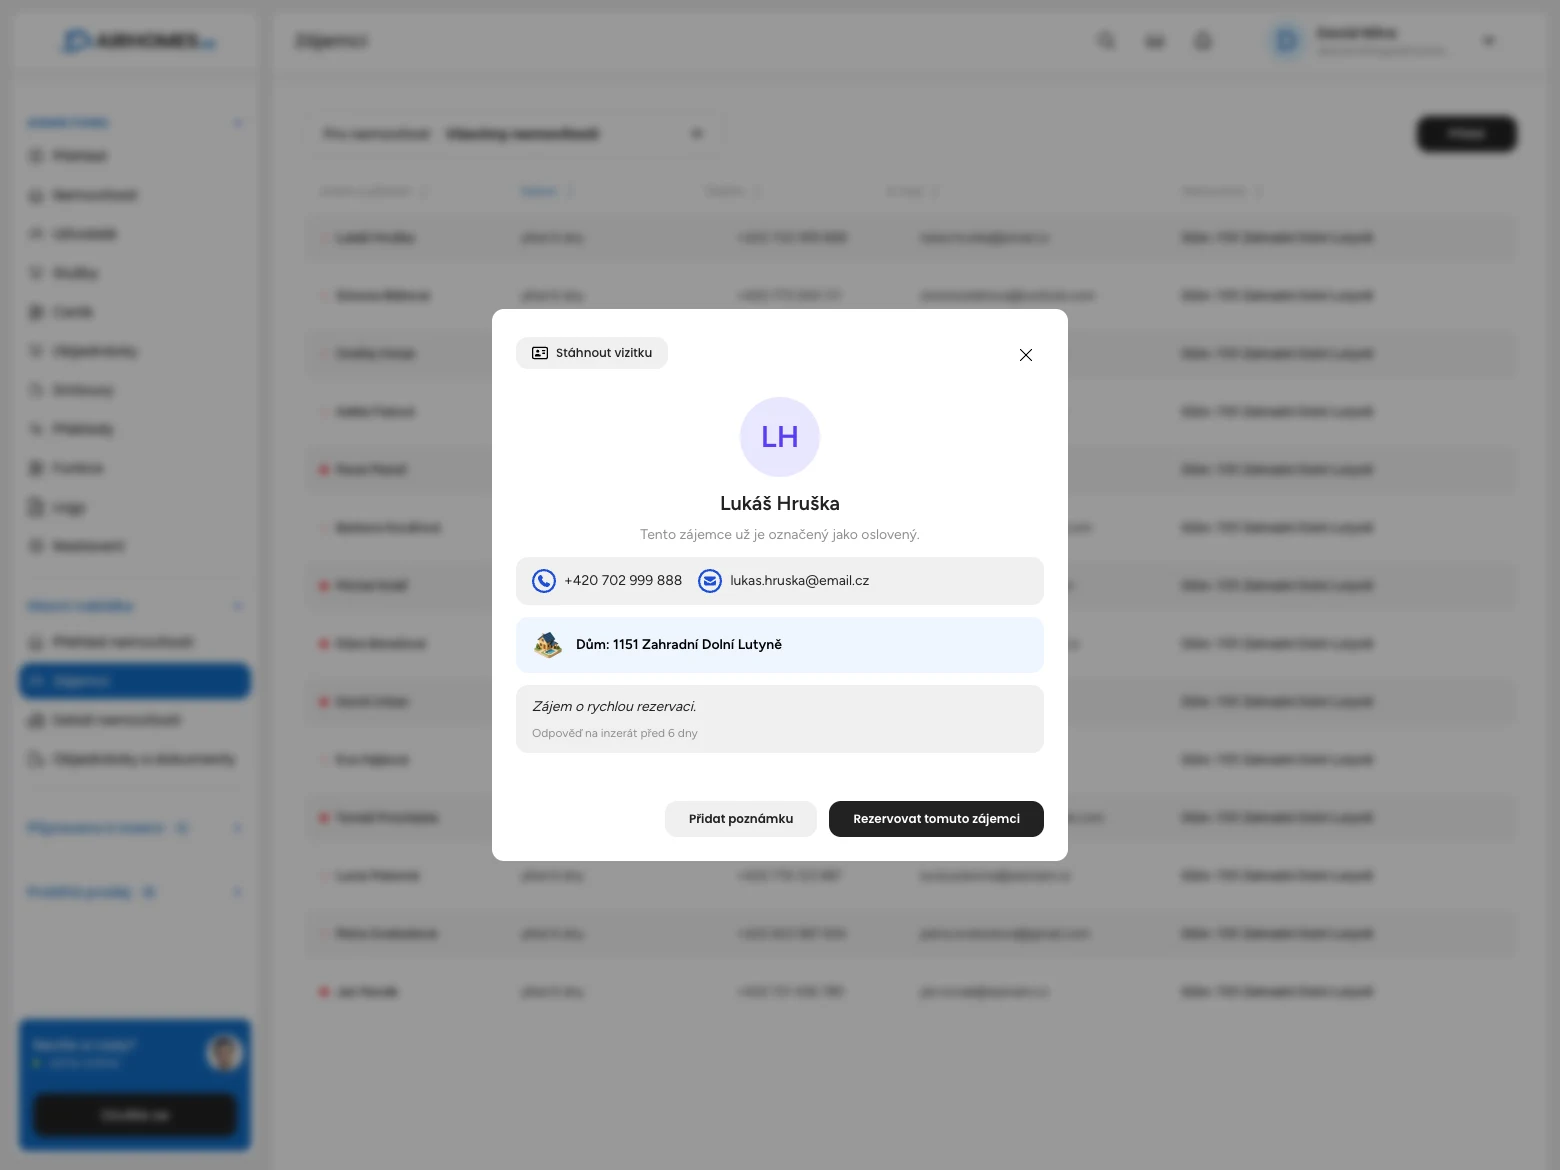Viewport: 1560px width, 1170px height.
Task: Open phone number +420 702 999 888
Action: click(622, 581)
